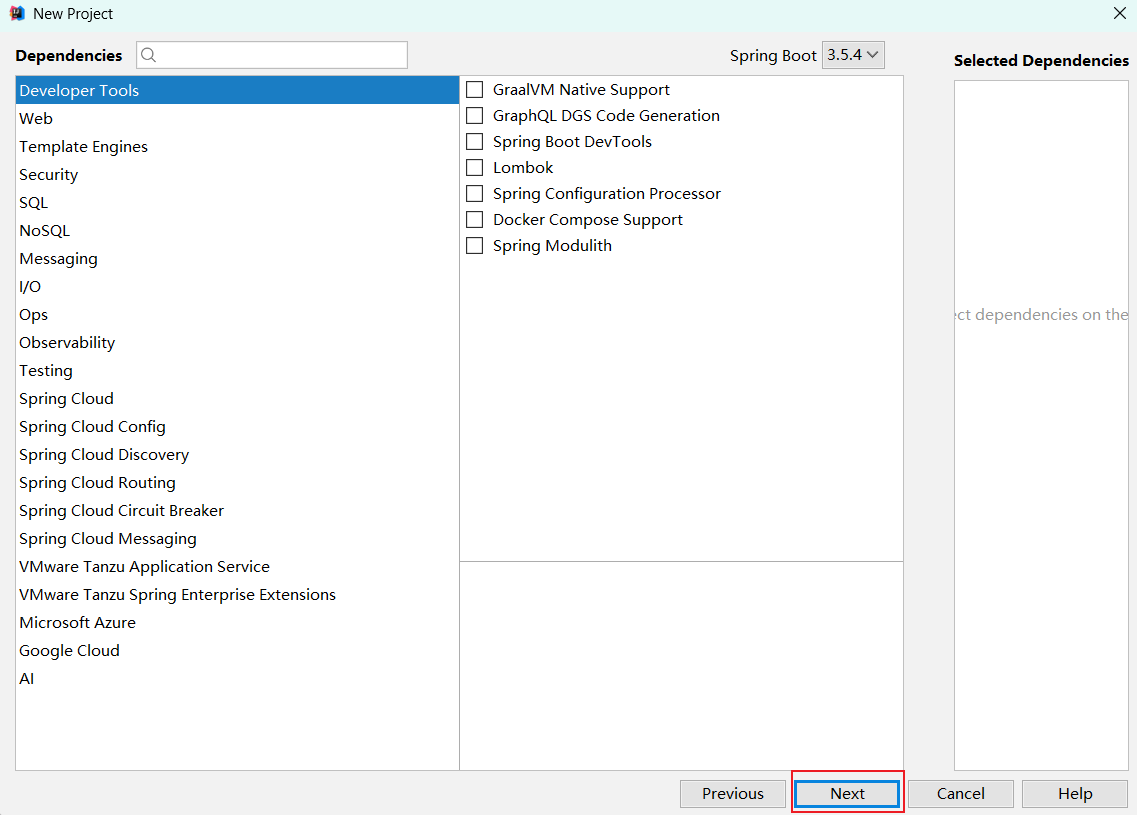Choose the I/O category
The height and width of the screenshot is (815, 1137).
tap(237, 286)
